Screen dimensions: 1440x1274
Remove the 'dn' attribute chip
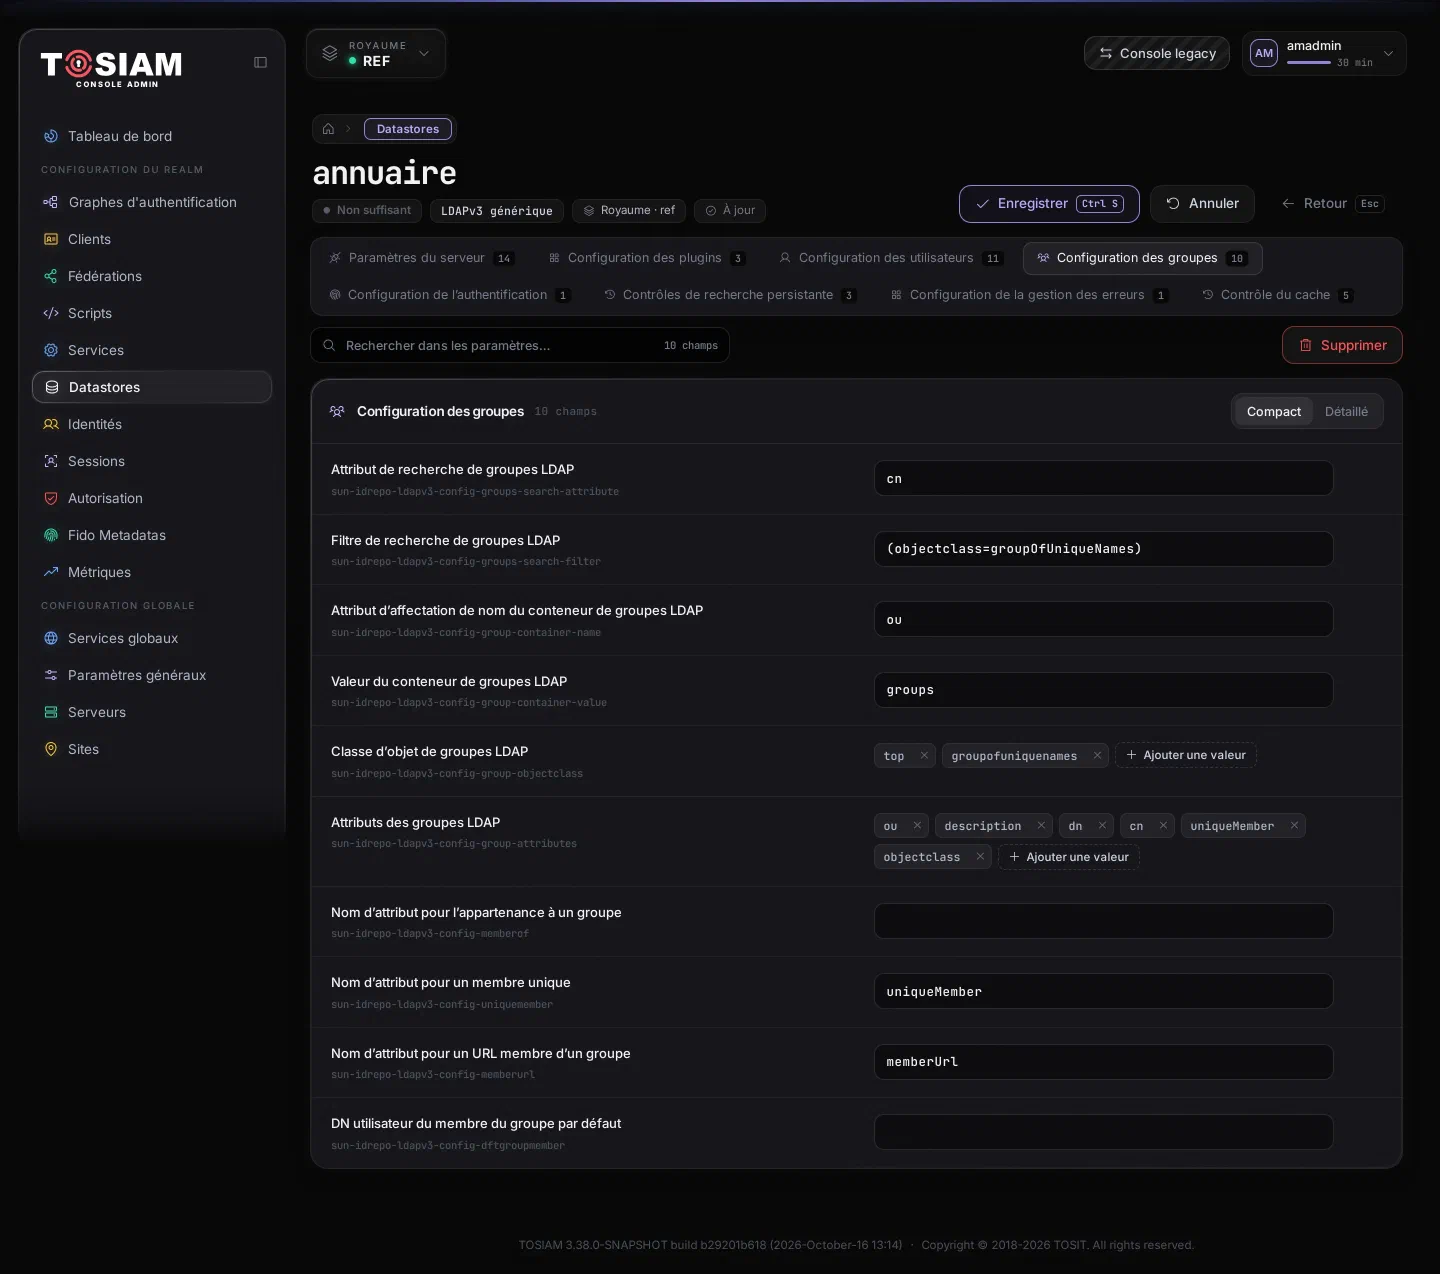[x=1102, y=825]
